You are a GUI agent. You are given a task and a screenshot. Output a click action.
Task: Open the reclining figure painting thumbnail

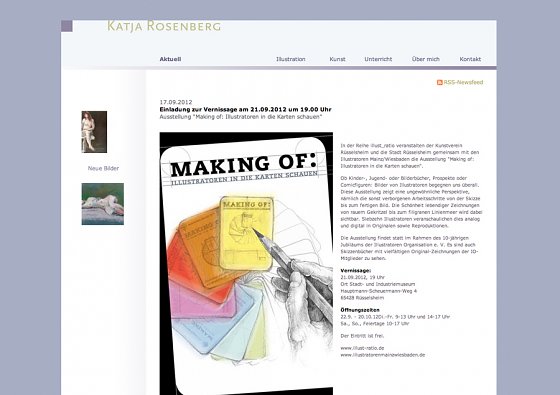pos(103,204)
